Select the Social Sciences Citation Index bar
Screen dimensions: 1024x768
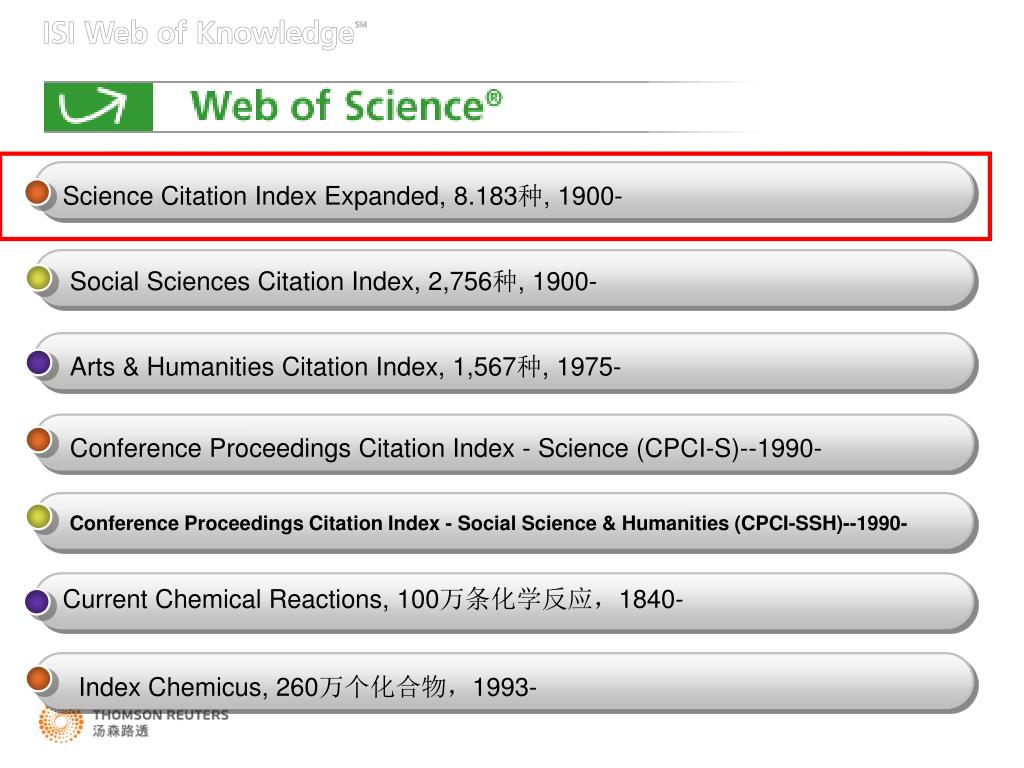(505, 281)
